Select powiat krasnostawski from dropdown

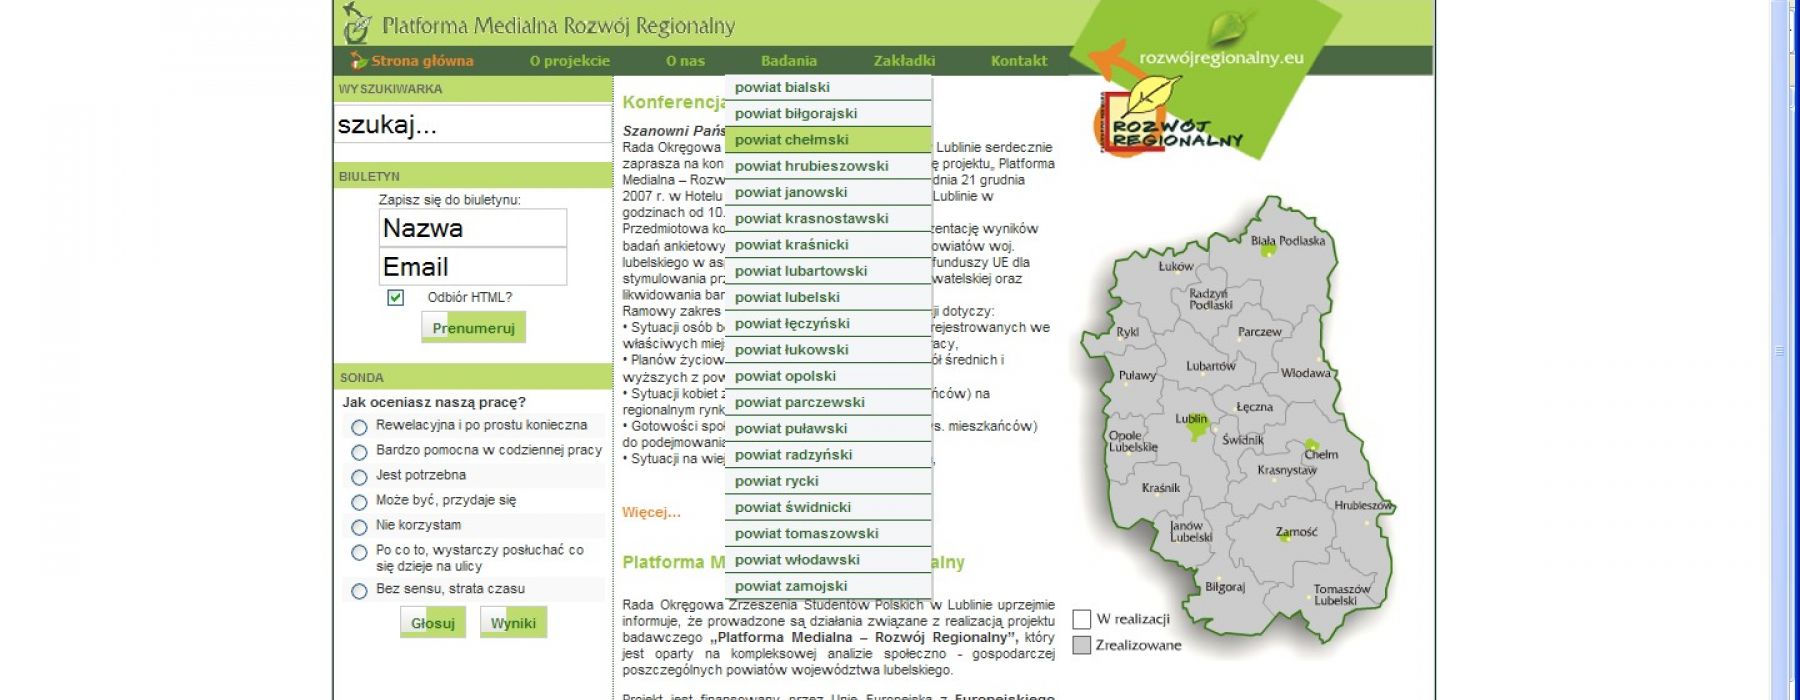(828, 219)
